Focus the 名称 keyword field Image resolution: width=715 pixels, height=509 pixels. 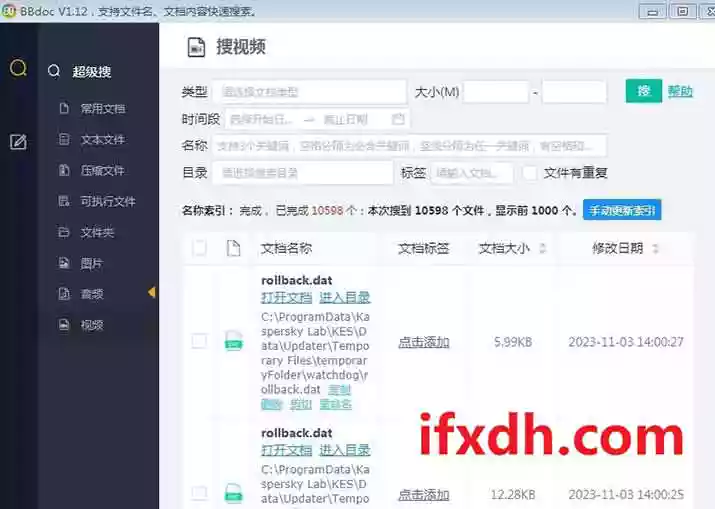tap(409, 146)
